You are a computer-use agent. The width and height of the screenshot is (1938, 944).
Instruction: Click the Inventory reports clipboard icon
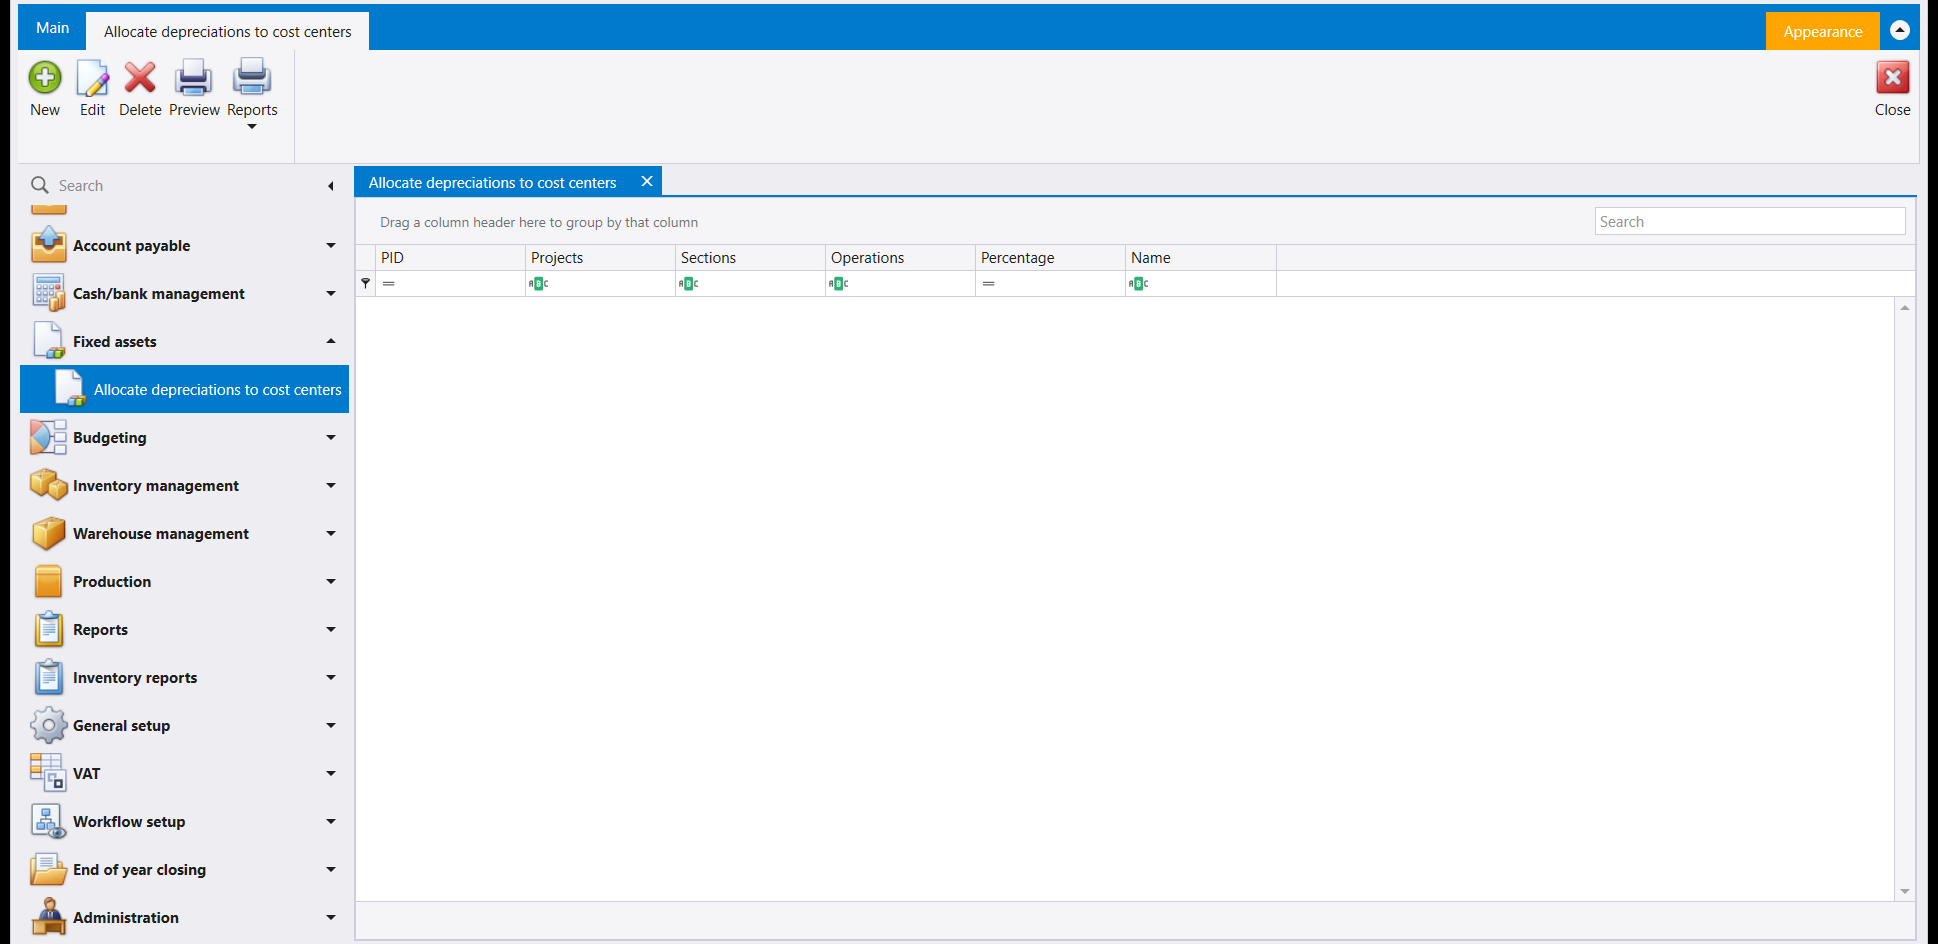[x=48, y=677]
